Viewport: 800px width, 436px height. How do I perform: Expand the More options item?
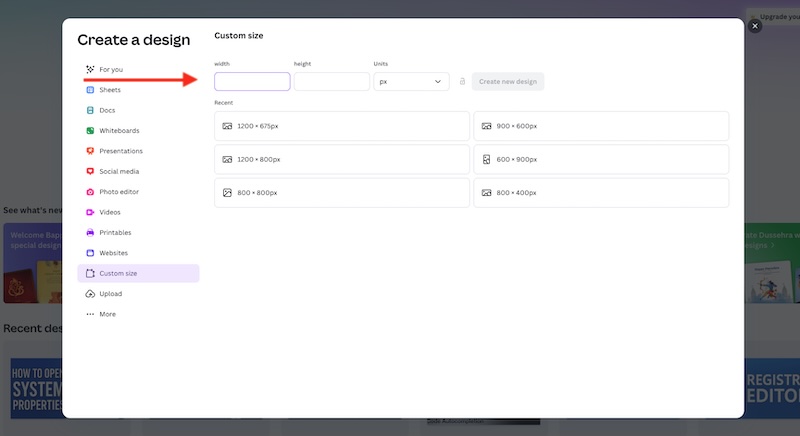[x=106, y=314]
